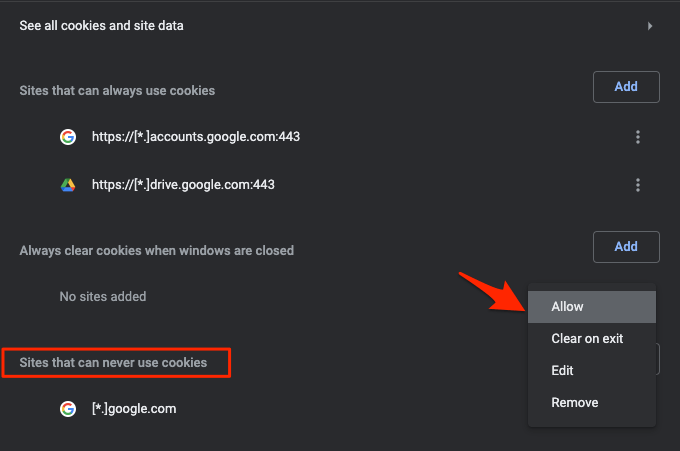Screen dimensions: 680x451
Task: Click Sites that can always use cookies heading
Action: (117, 90)
